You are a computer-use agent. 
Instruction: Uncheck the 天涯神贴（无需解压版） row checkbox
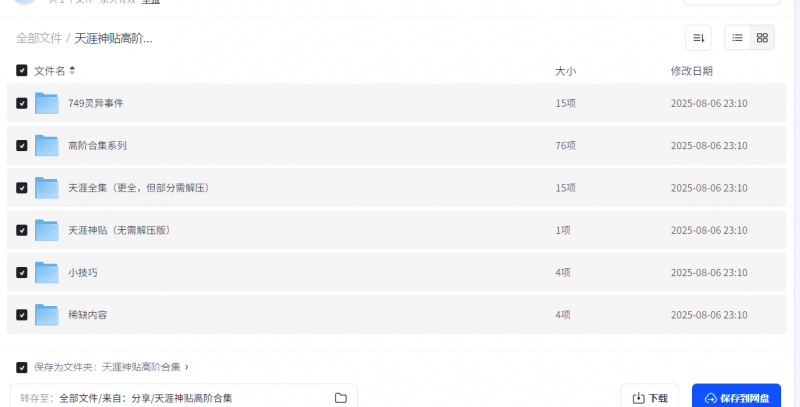(21, 230)
